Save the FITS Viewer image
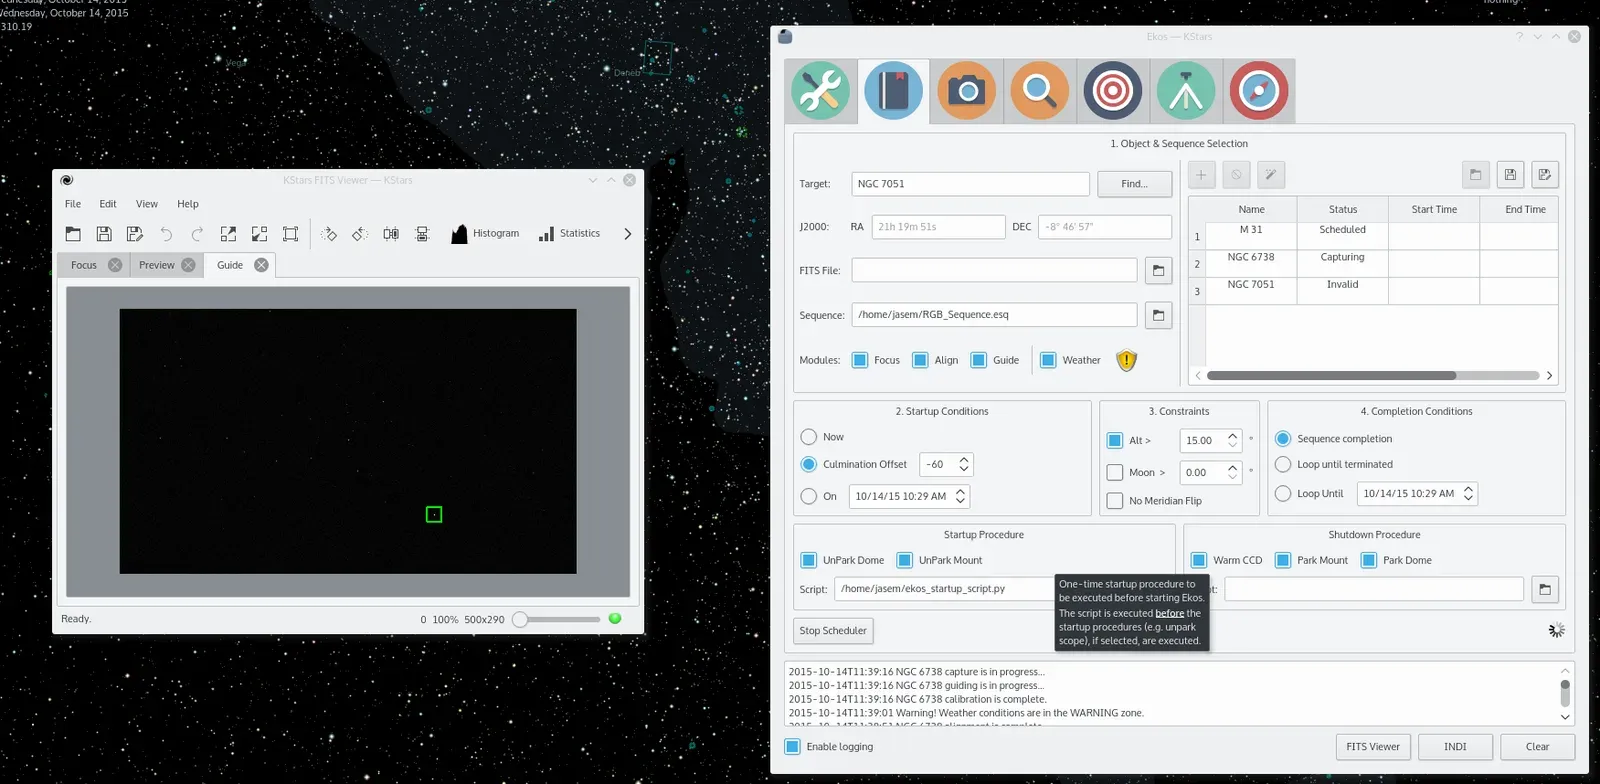The height and width of the screenshot is (784, 1600). click(x=104, y=234)
